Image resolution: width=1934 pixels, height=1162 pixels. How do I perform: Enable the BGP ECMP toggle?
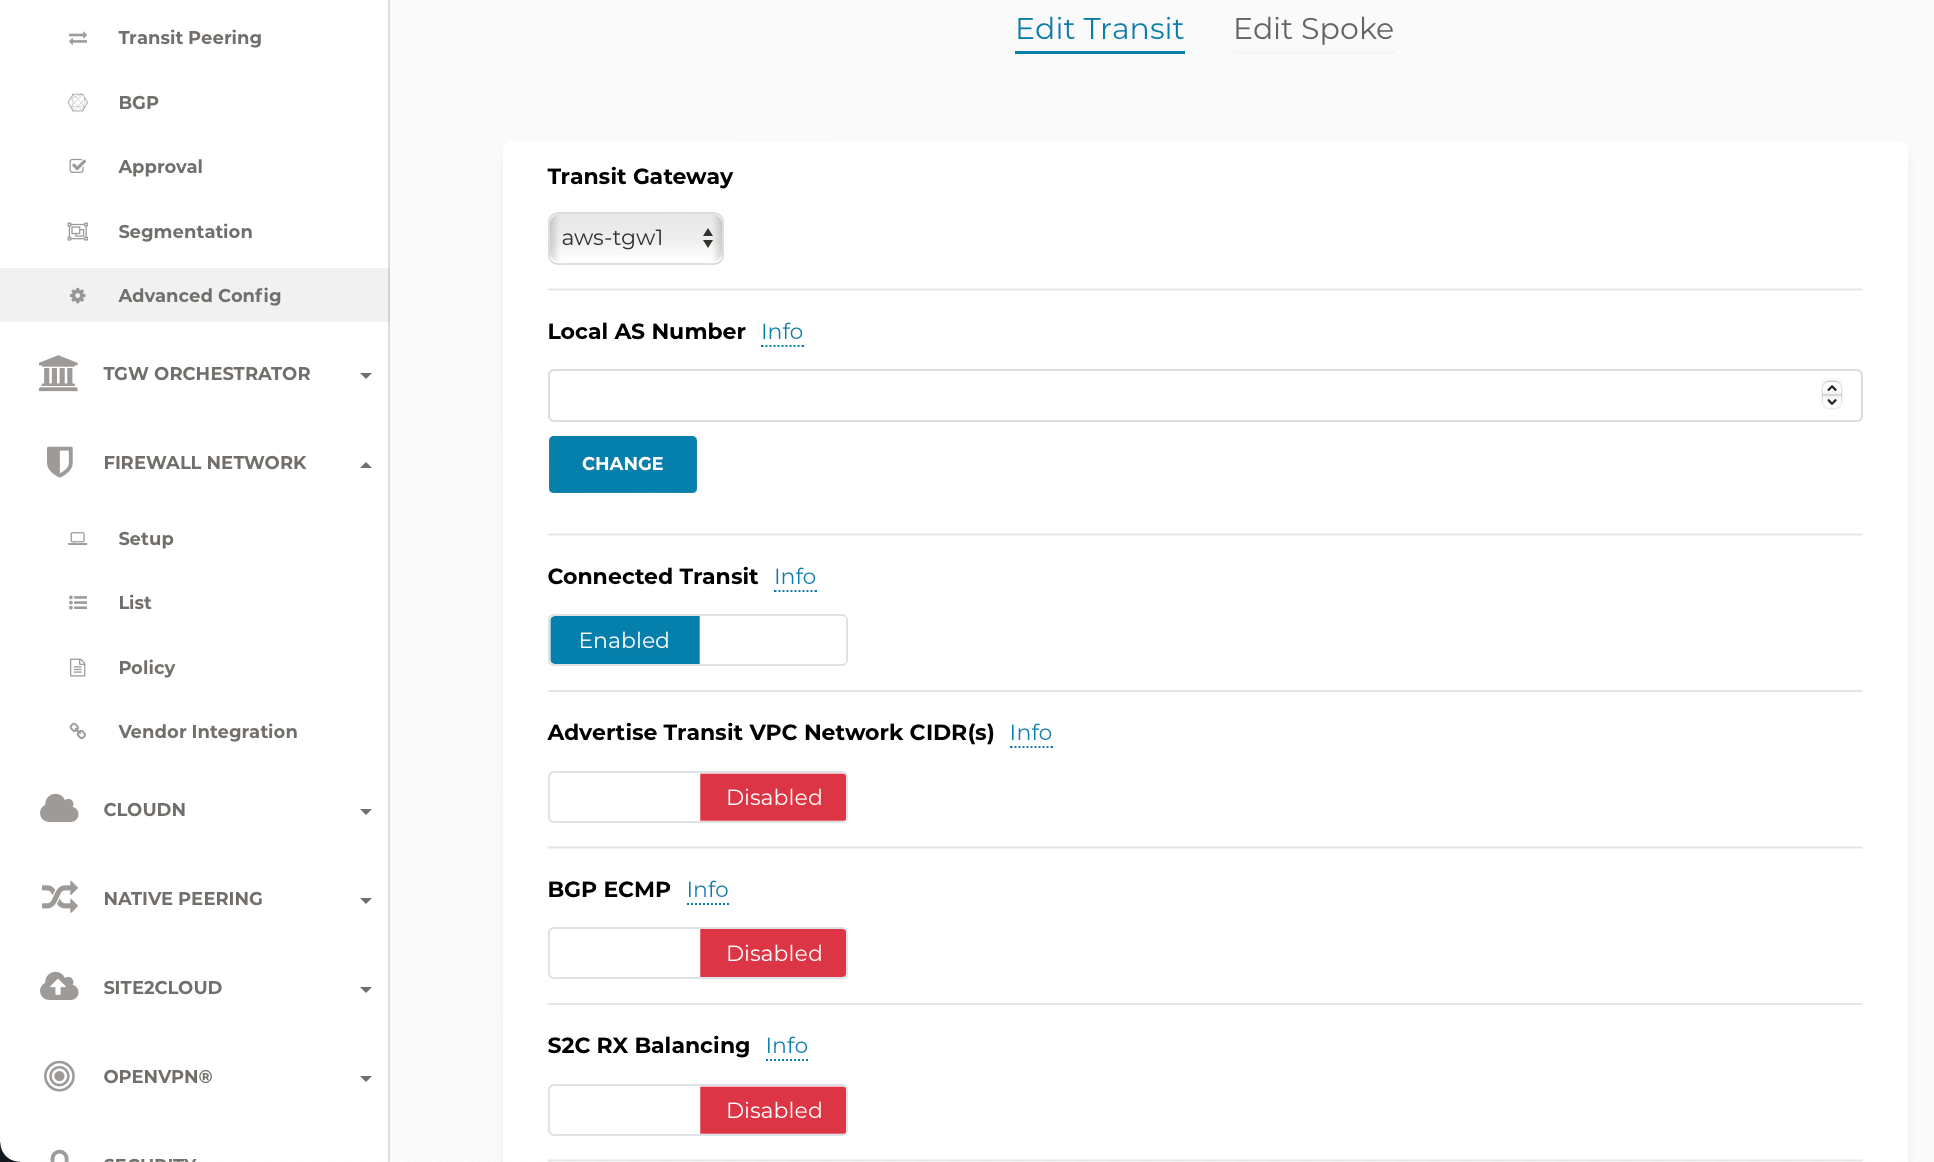point(623,952)
